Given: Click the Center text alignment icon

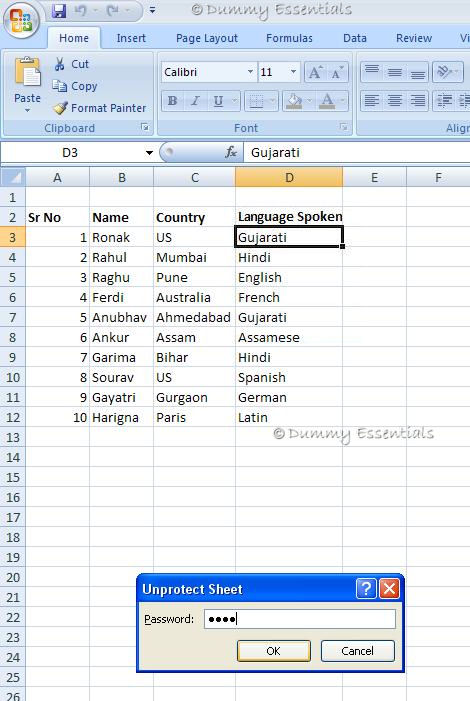Looking at the screenshot, I should coord(394,101).
